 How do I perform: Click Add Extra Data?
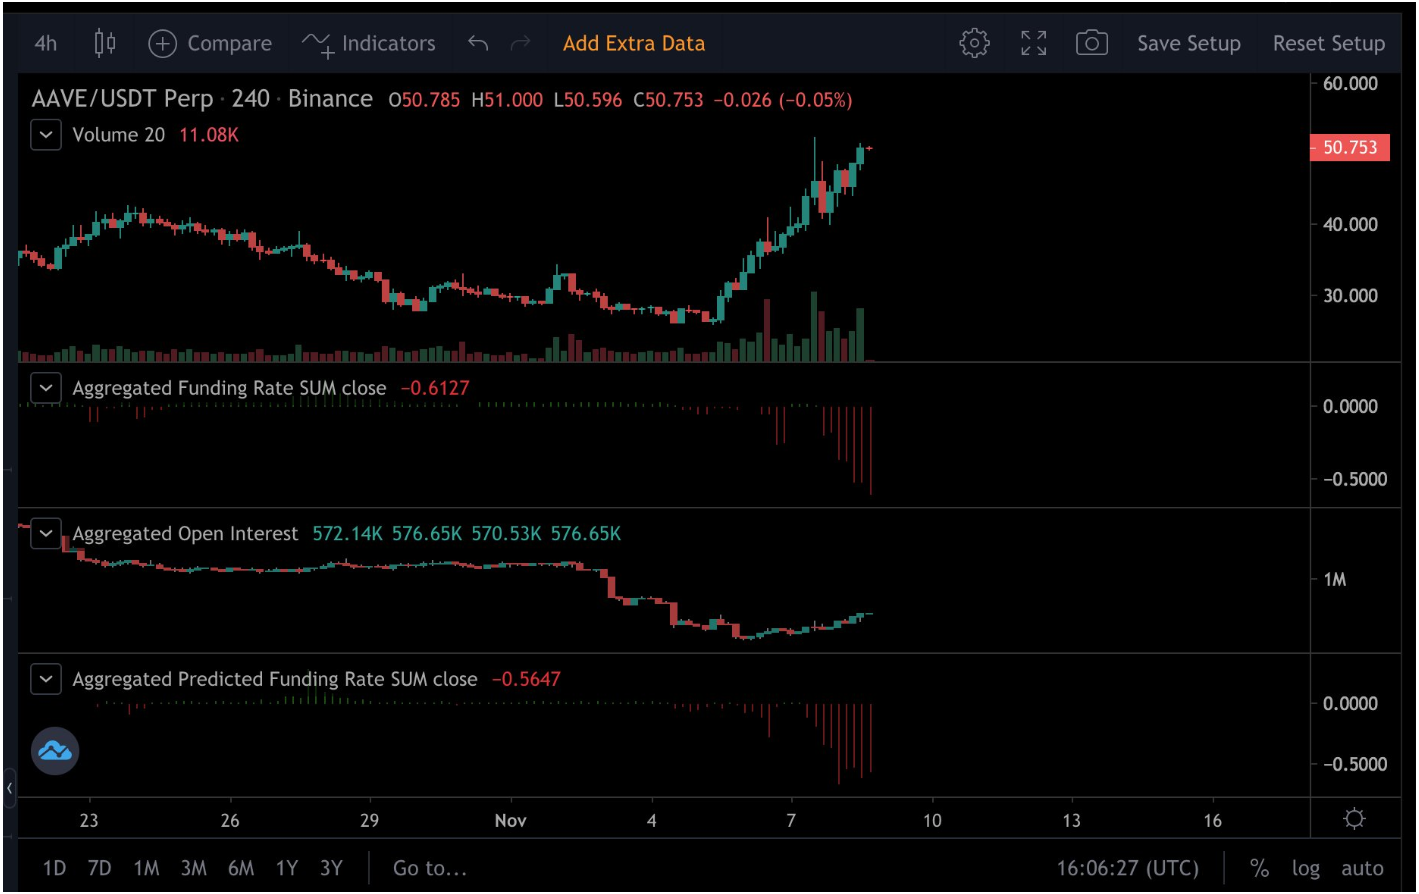click(633, 43)
